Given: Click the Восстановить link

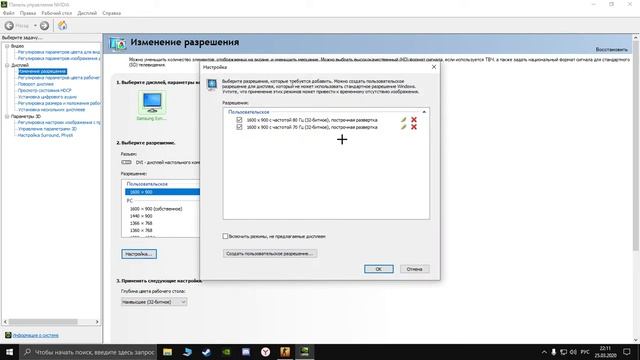Looking at the screenshot, I should pyautogui.click(x=611, y=49).
